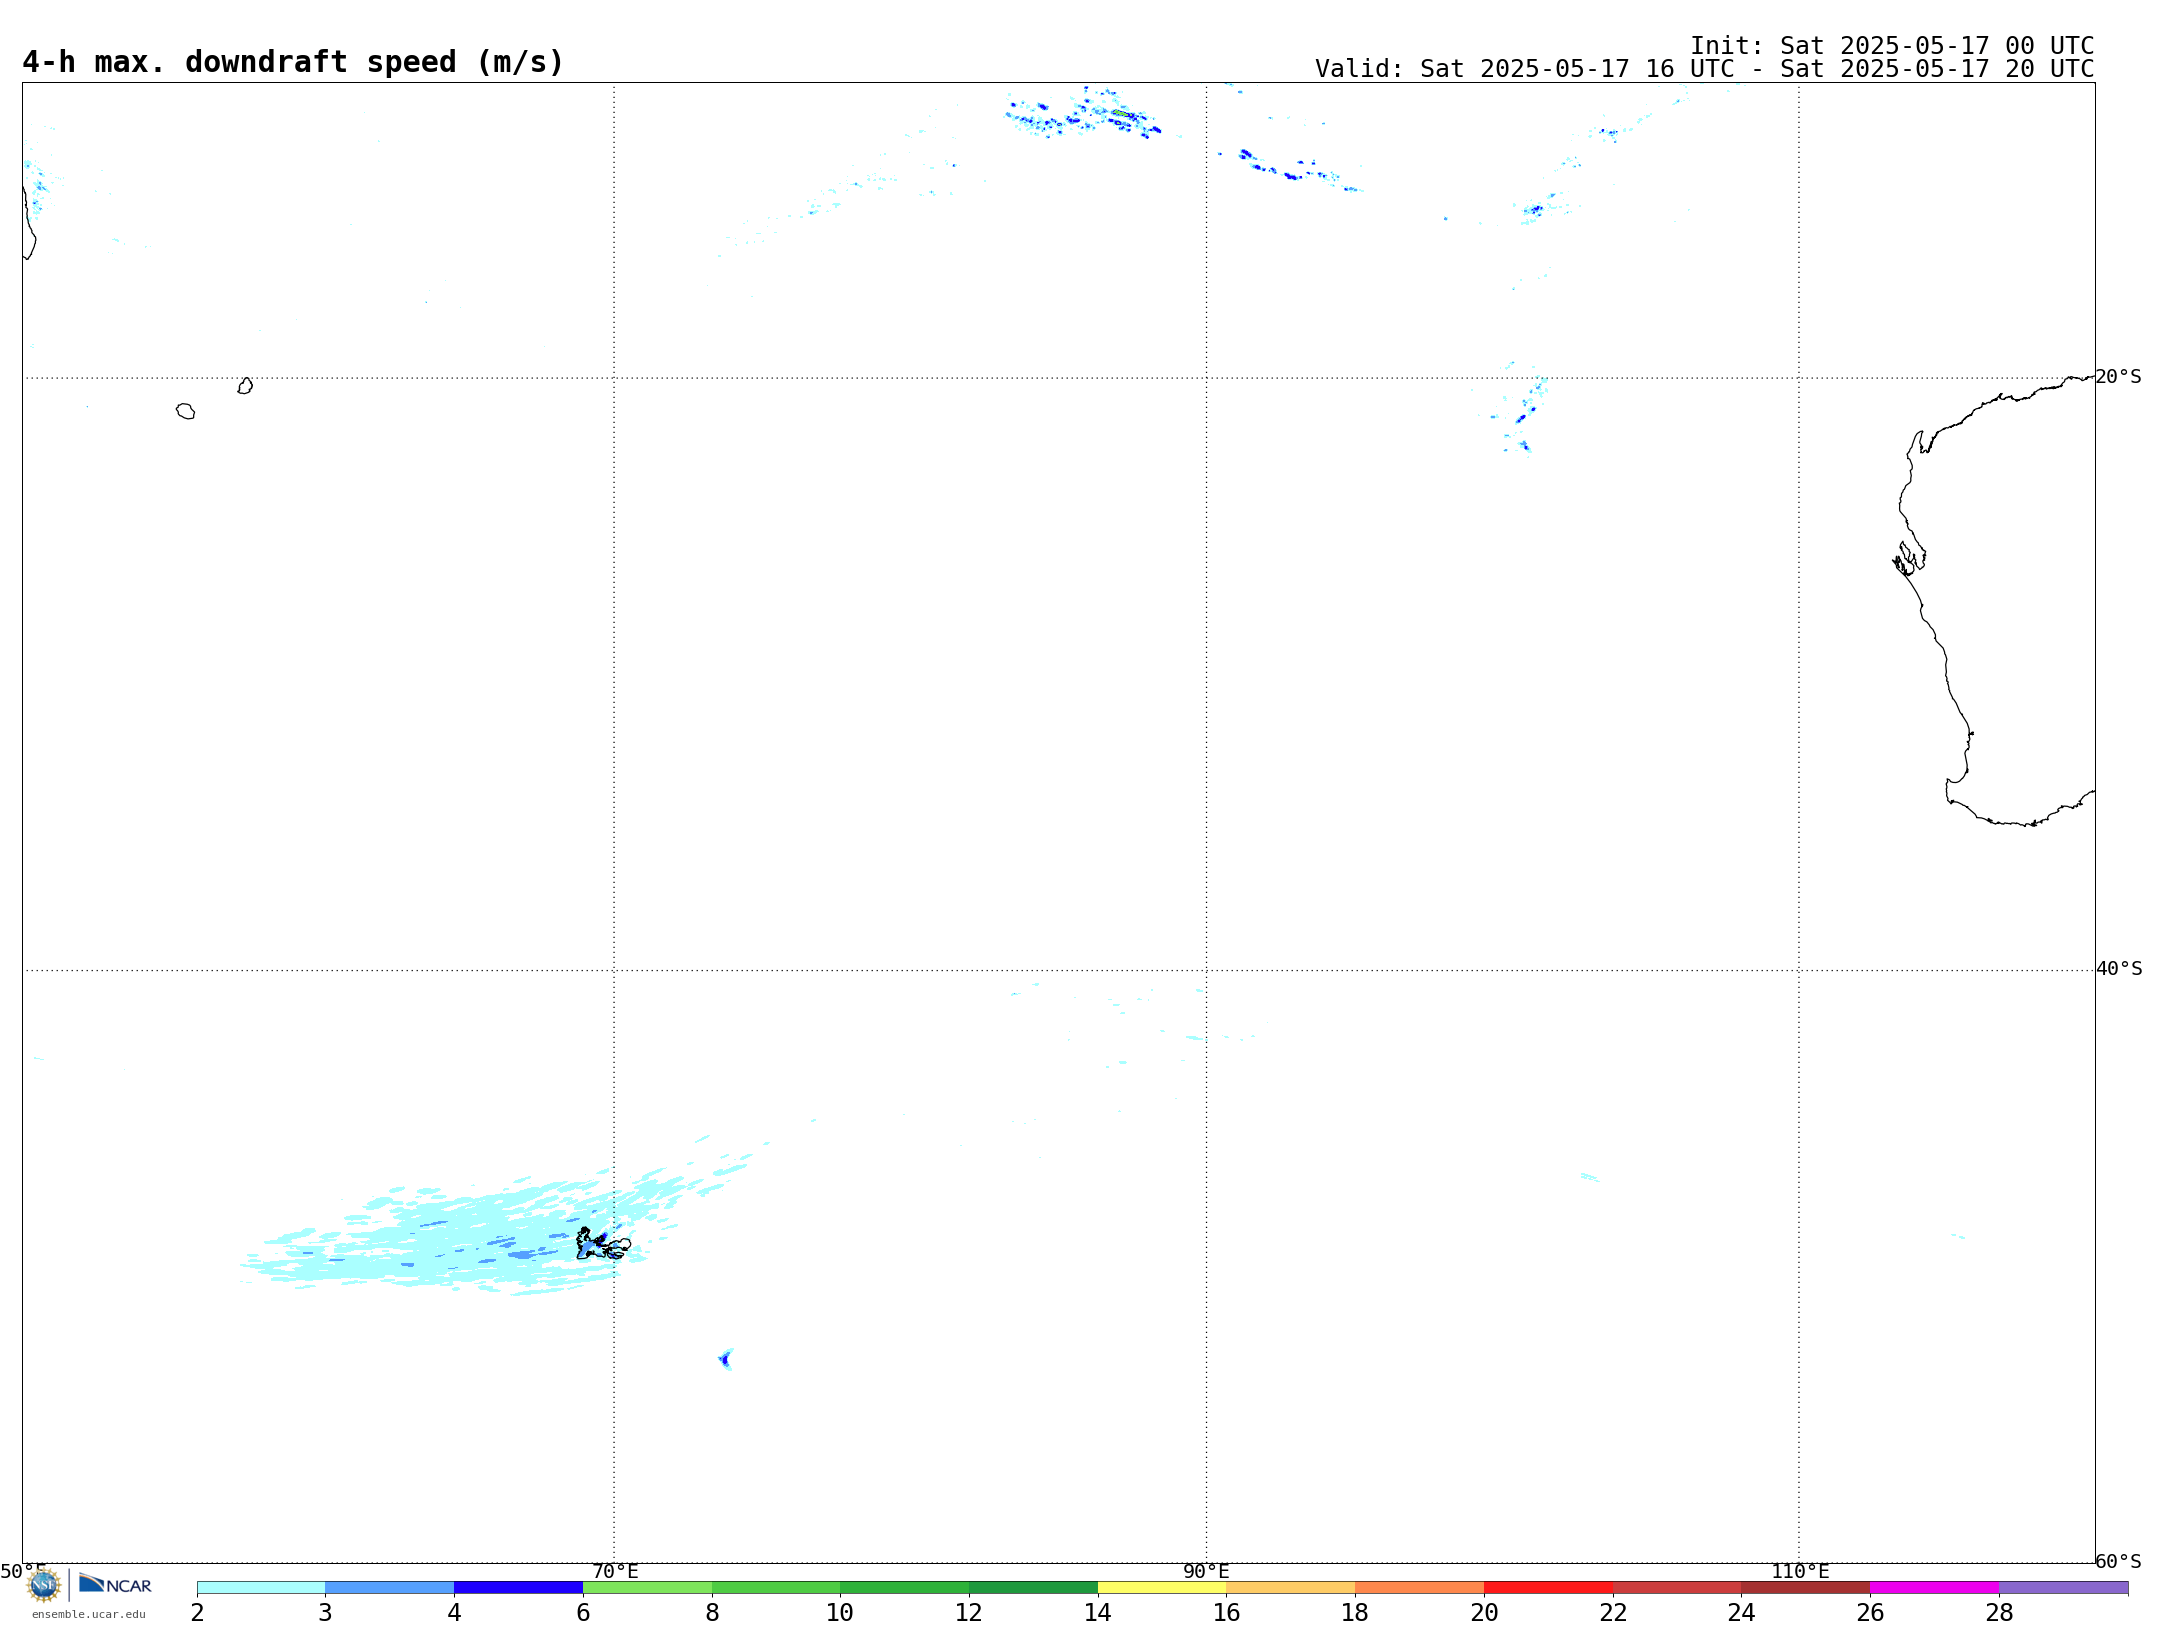Image resolution: width=2160 pixels, height=1626 pixels.
Task: Select the light blue 3–4 m/s swatch
Action: point(390,1587)
